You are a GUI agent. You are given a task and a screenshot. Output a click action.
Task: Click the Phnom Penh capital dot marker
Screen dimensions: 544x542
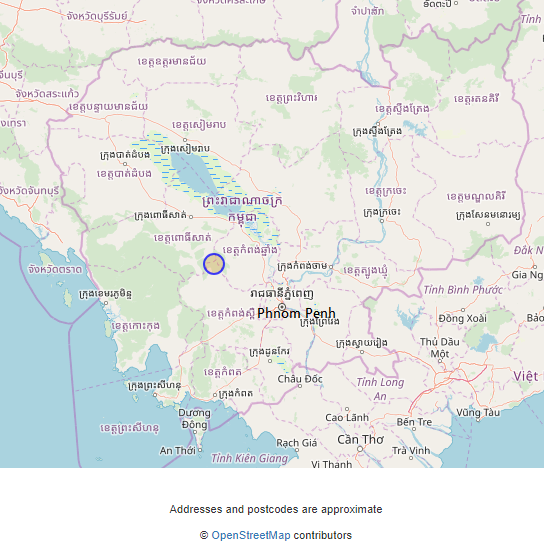(282, 307)
